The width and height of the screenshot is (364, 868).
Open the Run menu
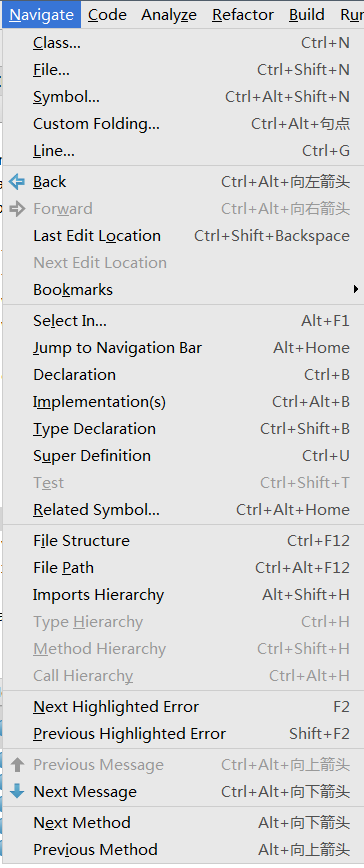click(x=351, y=14)
